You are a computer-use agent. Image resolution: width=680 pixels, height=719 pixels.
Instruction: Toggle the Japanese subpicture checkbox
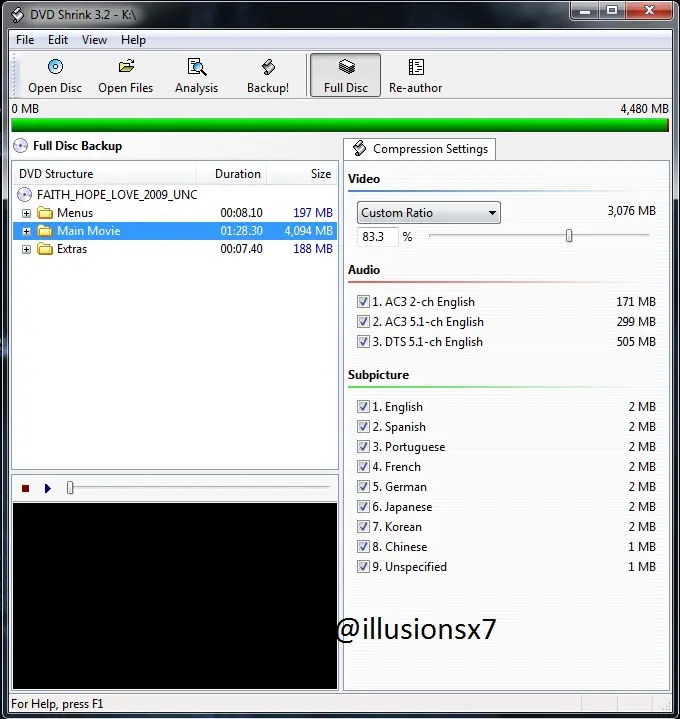pos(363,506)
